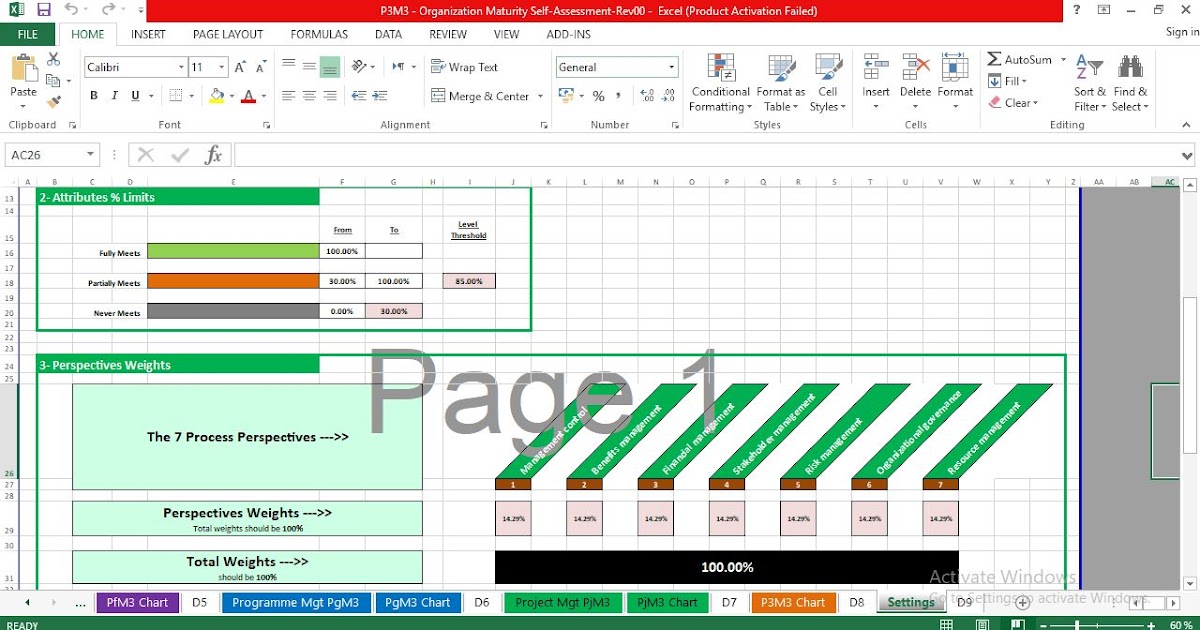Click the Insert Function fx icon
Viewport: 1200px width, 630px height.
pos(212,155)
